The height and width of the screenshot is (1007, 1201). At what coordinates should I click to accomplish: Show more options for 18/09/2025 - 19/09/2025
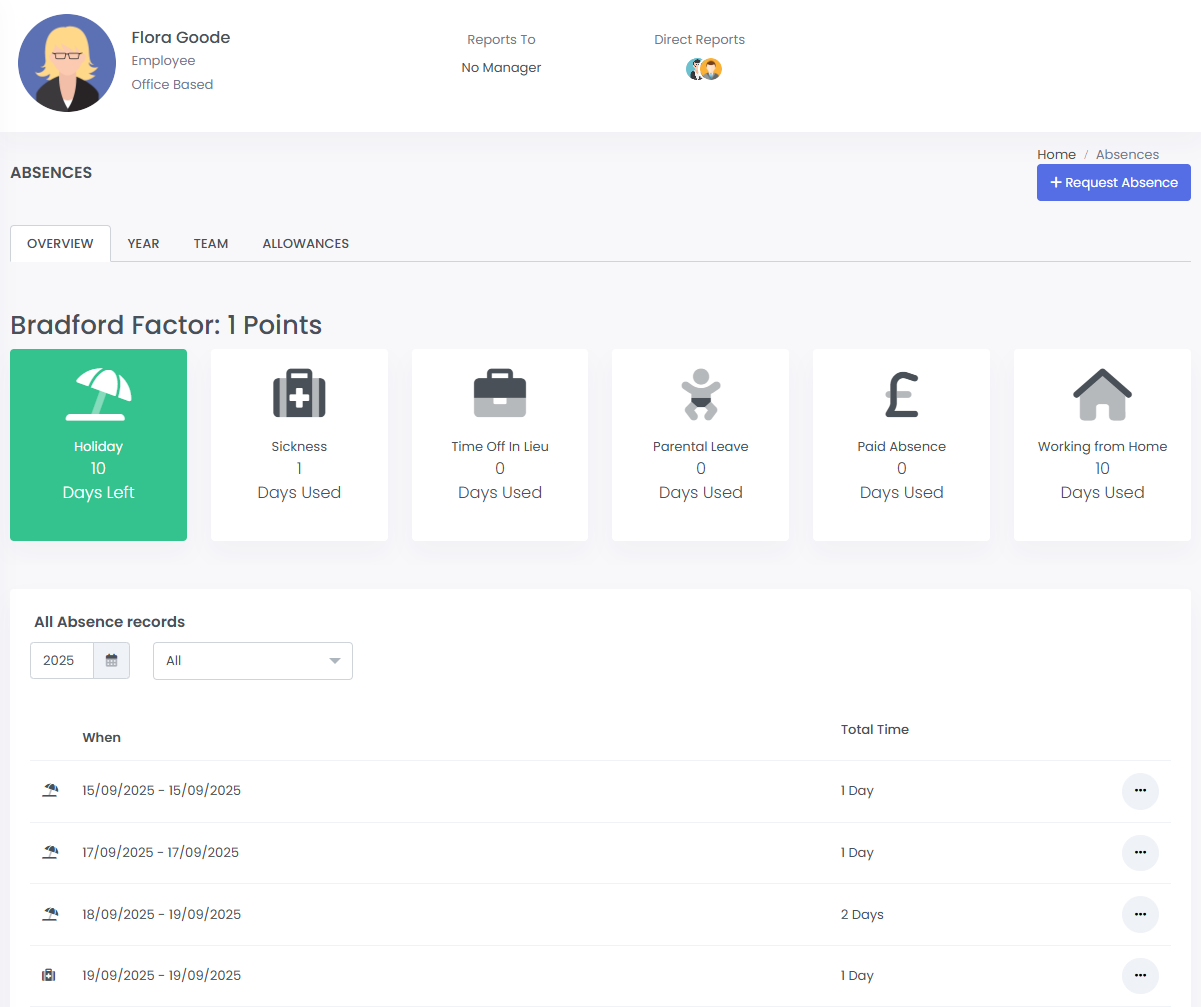coord(1140,914)
